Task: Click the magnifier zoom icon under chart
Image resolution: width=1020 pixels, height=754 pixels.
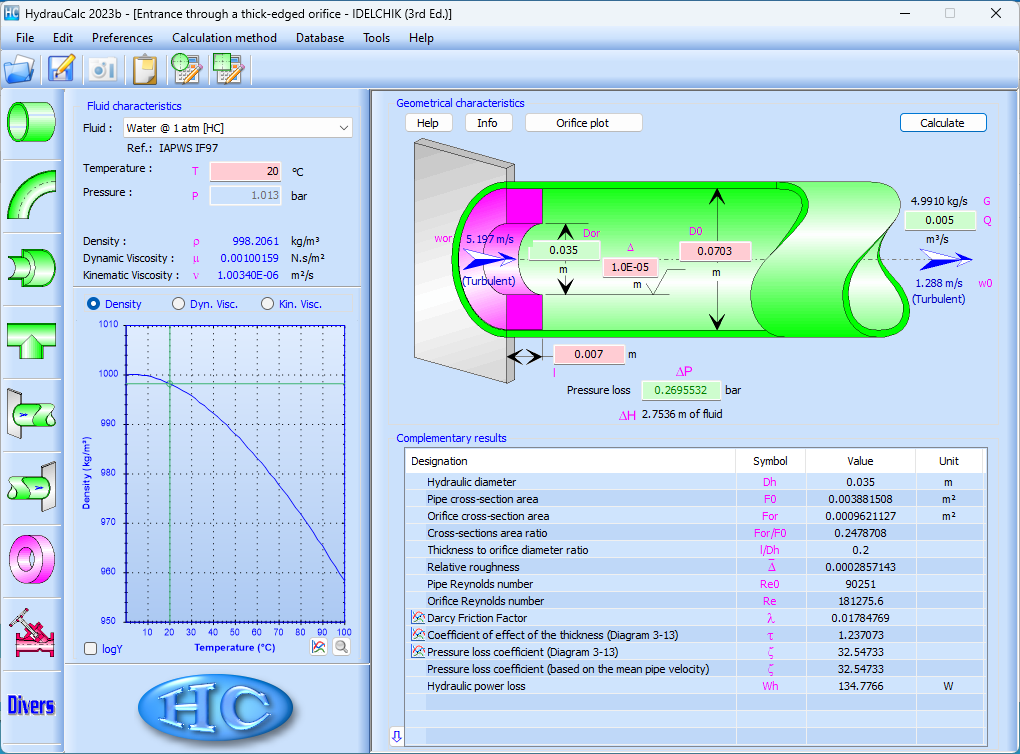Action: tap(341, 647)
